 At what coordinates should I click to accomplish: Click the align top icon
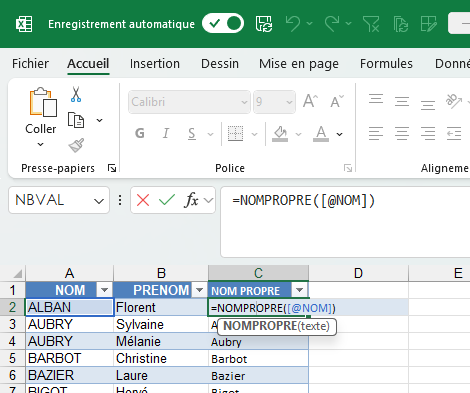click(376, 99)
